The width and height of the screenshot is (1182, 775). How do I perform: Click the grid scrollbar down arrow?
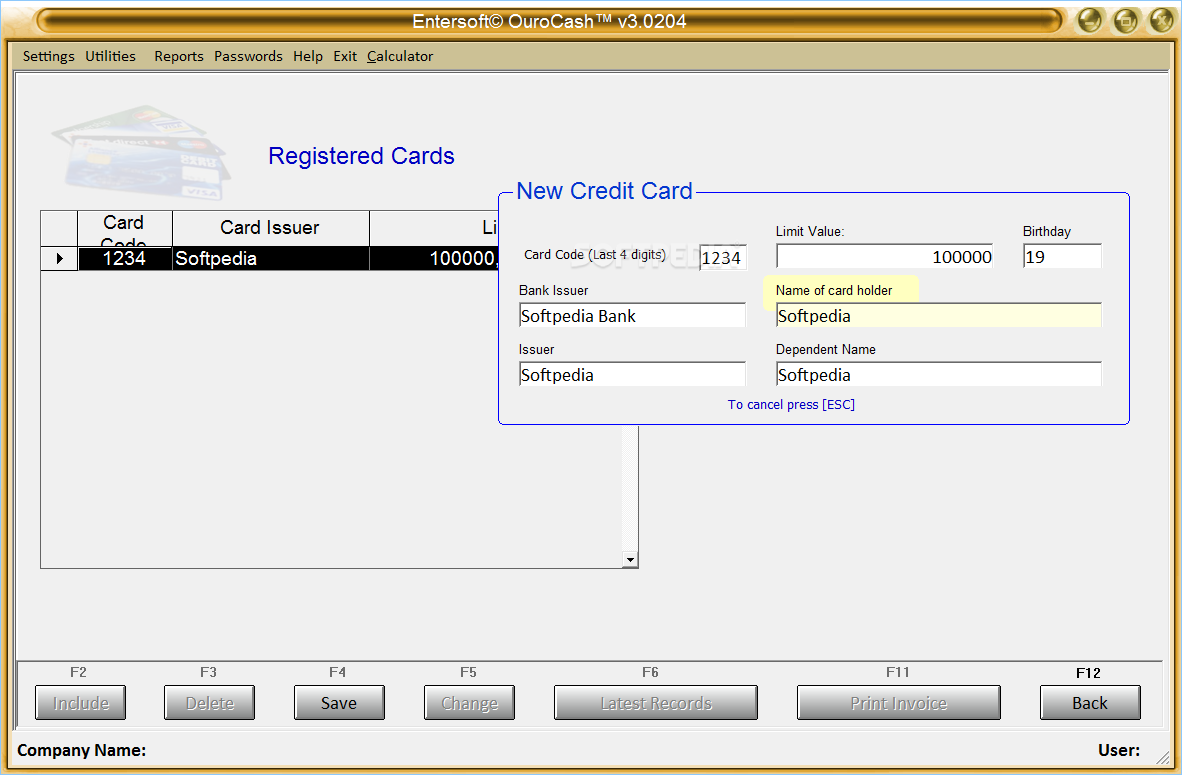[x=630, y=559]
